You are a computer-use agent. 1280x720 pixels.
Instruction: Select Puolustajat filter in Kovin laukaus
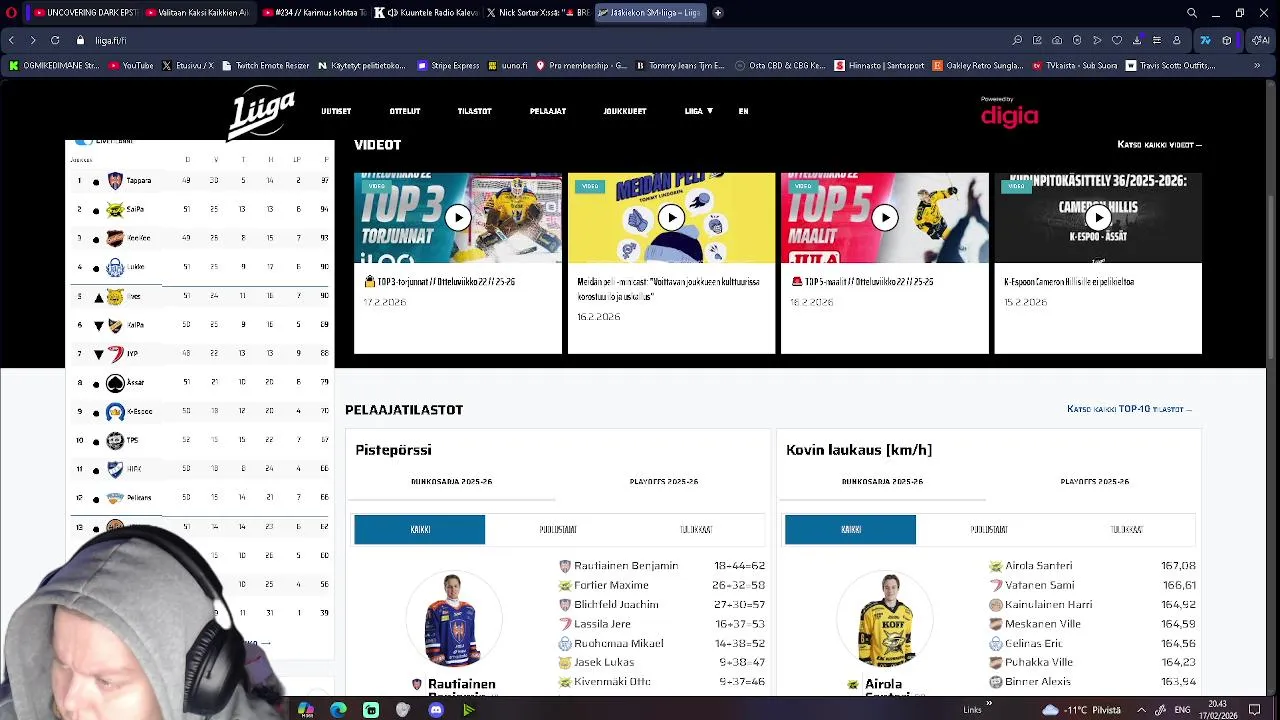pyautogui.click(x=989, y=530)
